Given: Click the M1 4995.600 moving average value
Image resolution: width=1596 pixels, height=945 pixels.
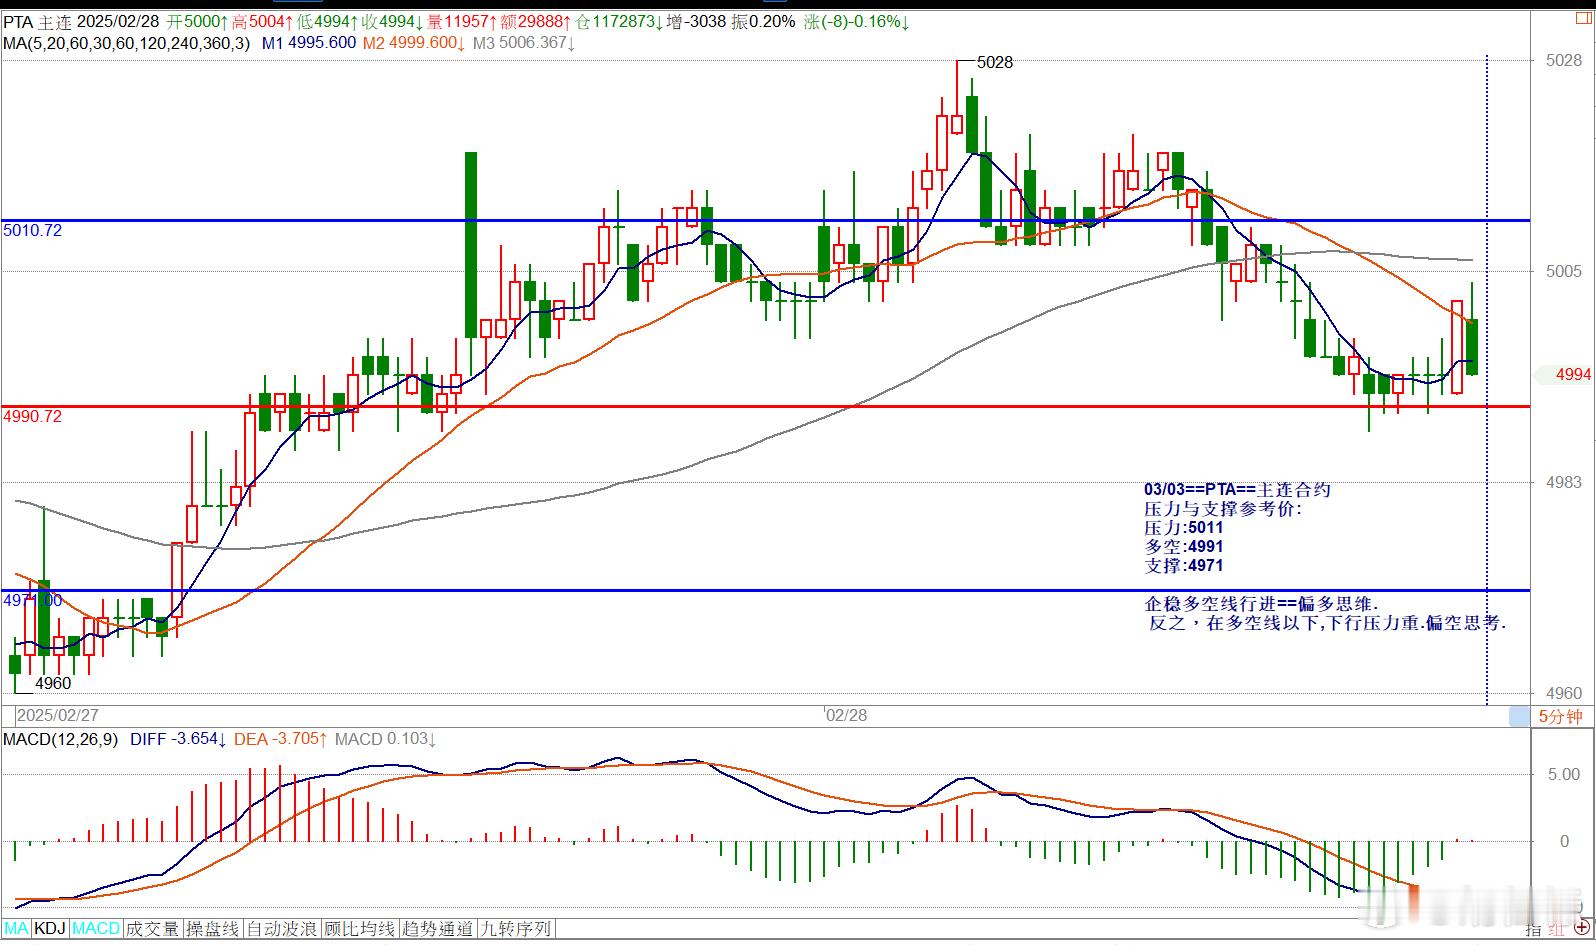Looking at the screenshot, I should coord(309,43).
